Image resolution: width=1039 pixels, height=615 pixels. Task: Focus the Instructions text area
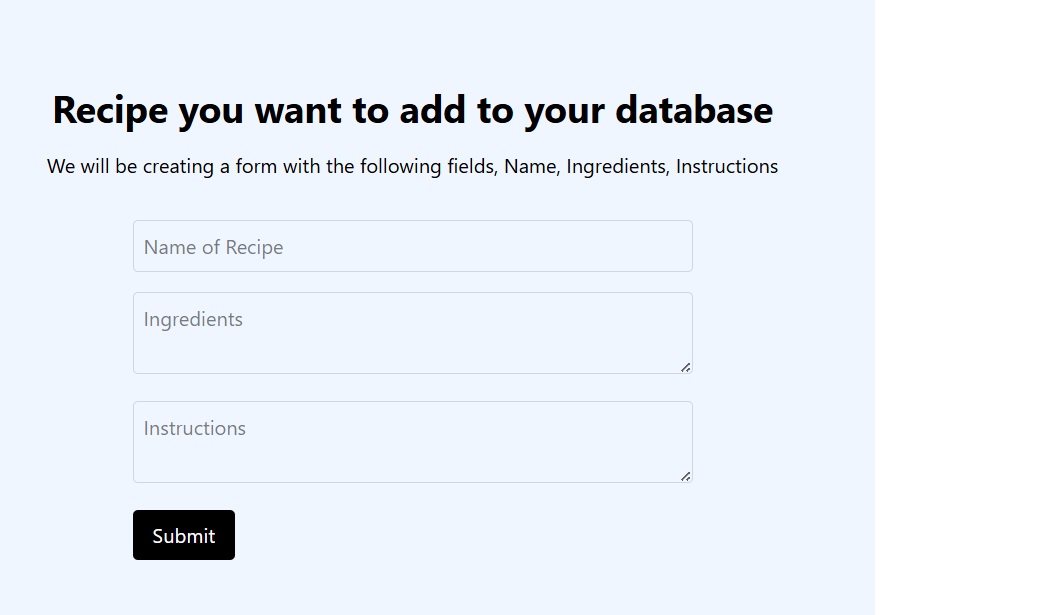click(412, 450)
